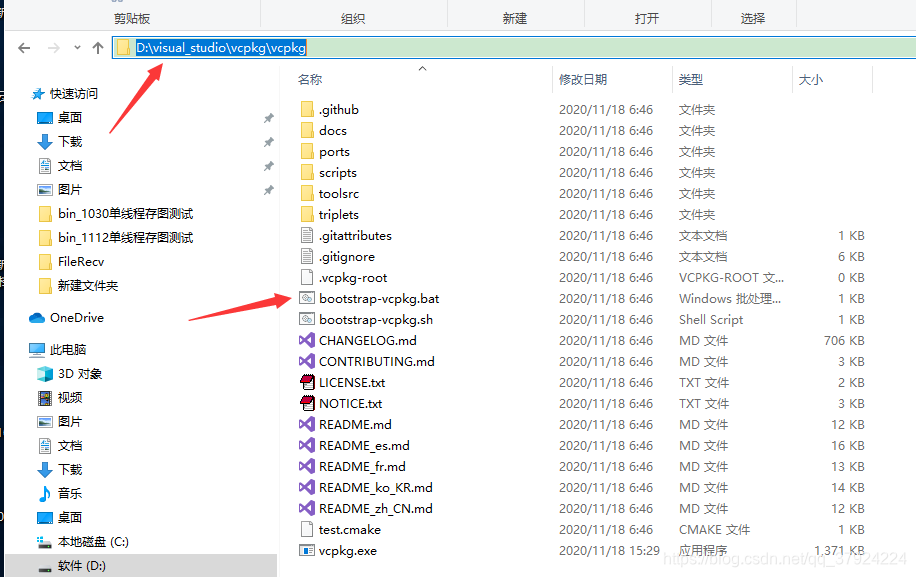Select the .github folder icon
This screenshot has width=916, height=577.
307,109
